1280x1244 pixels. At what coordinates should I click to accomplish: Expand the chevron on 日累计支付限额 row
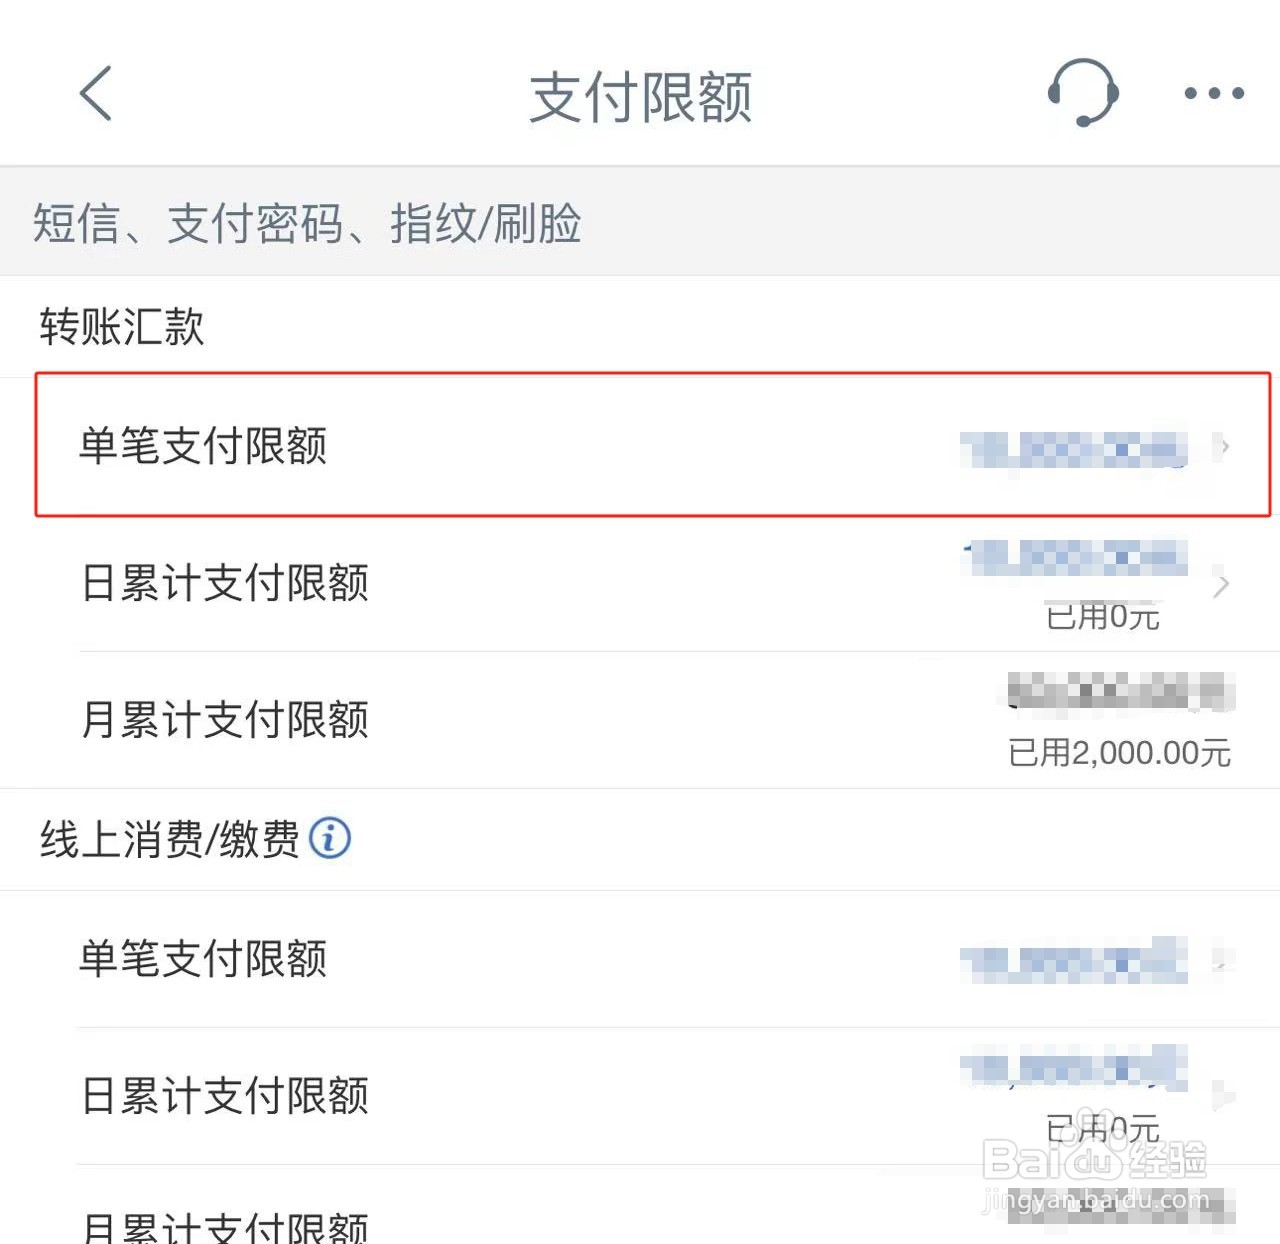coord(1220,586)
